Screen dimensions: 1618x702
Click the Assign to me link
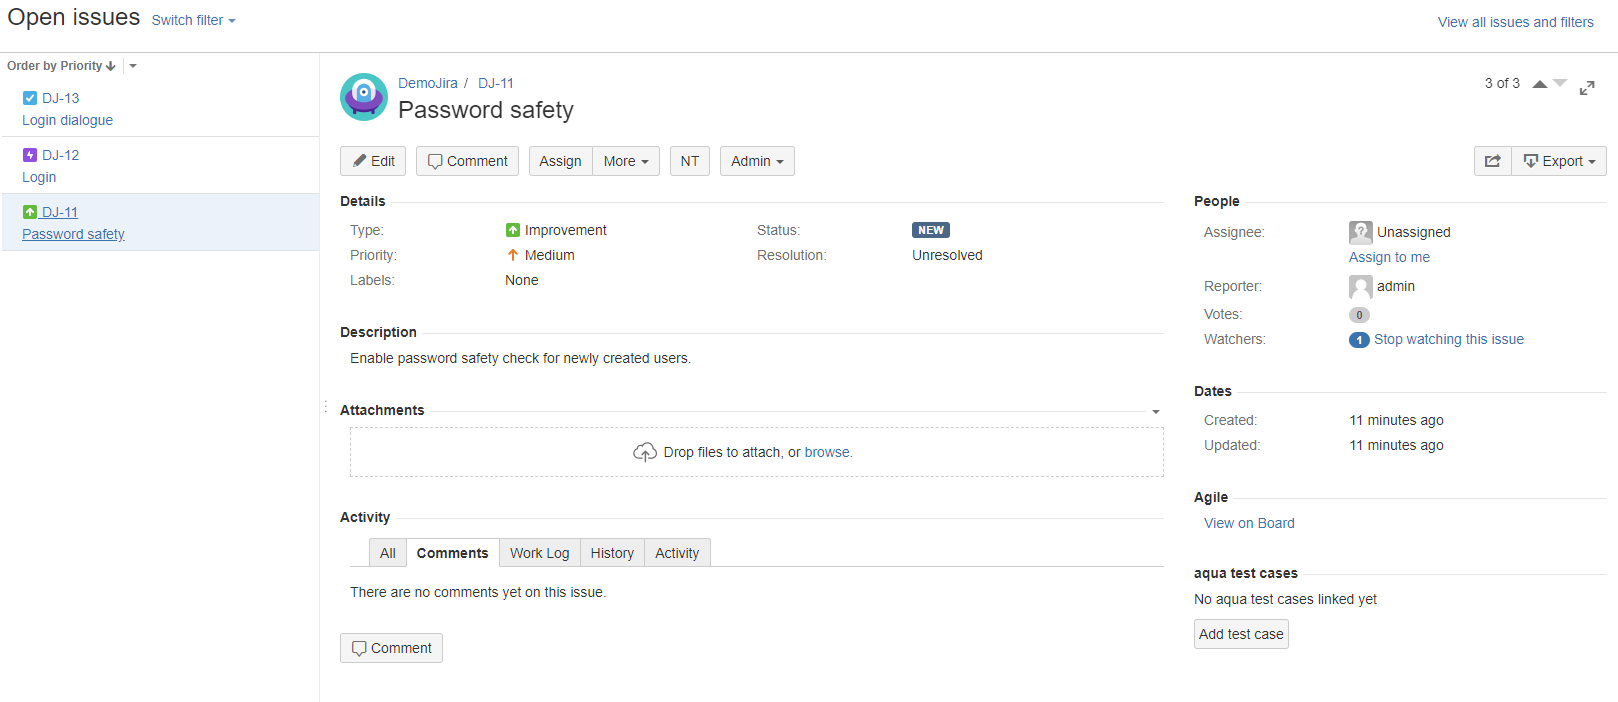point(1389,257)
